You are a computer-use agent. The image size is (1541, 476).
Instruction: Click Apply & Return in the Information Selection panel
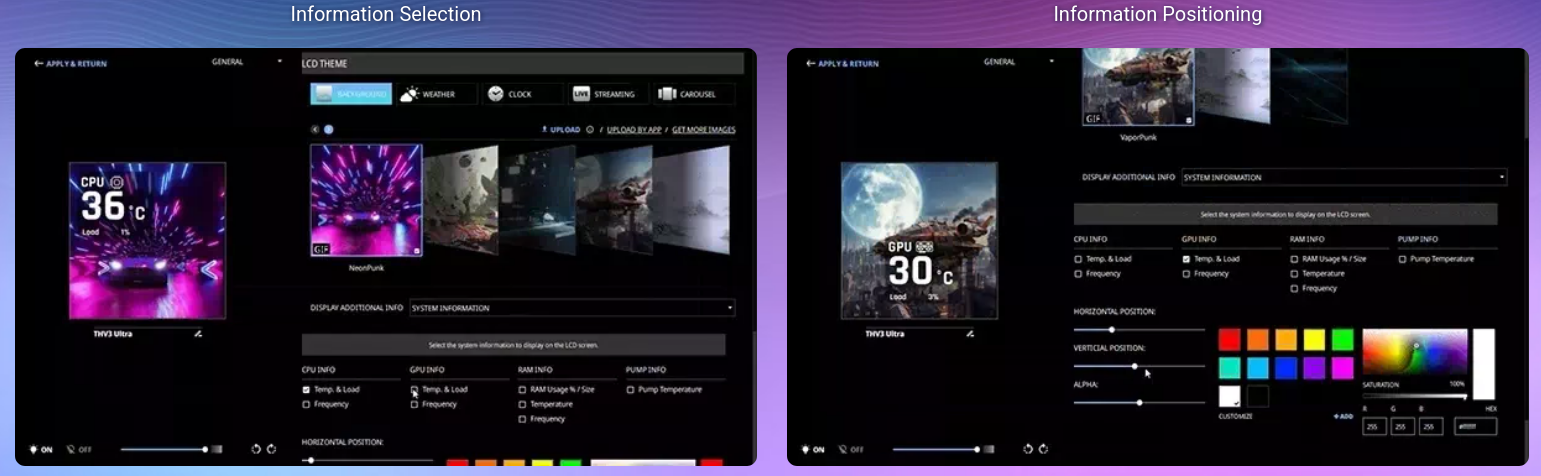click(70, 63)
